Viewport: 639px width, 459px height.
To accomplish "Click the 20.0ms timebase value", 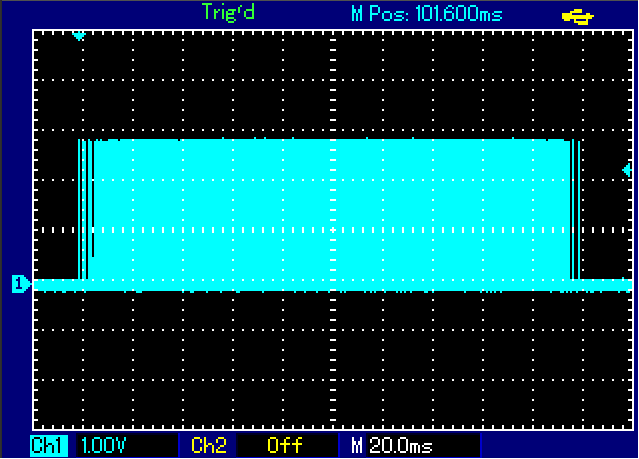I will point(401,446).
